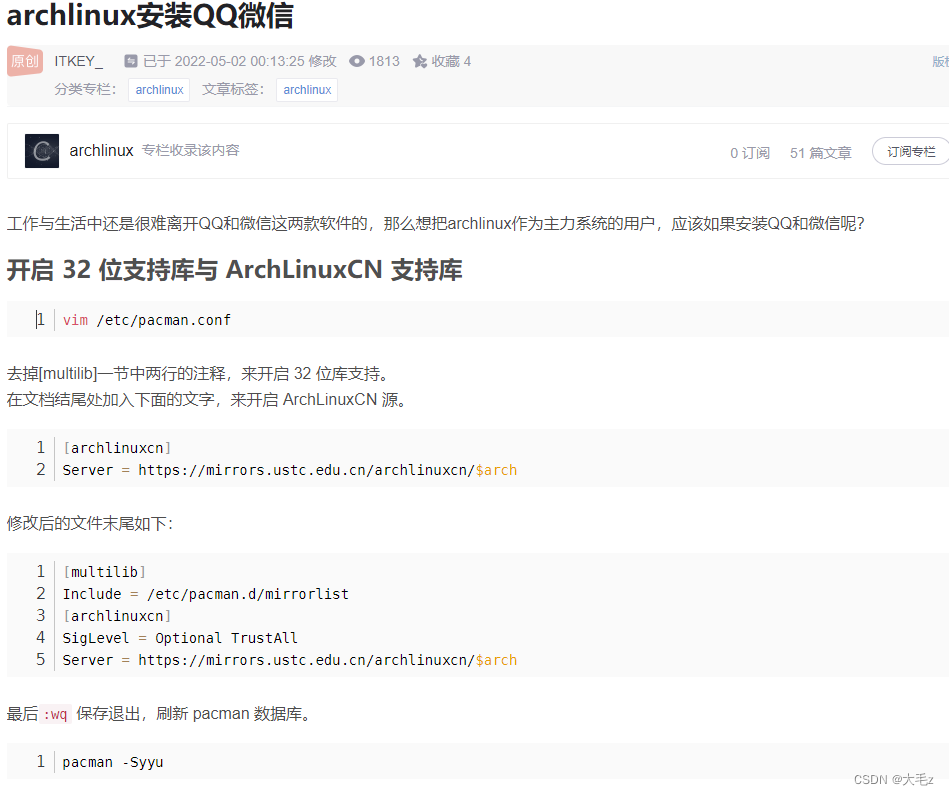
Task: Click the inline :wq code snippet
Action: click(x=55, y=715)
